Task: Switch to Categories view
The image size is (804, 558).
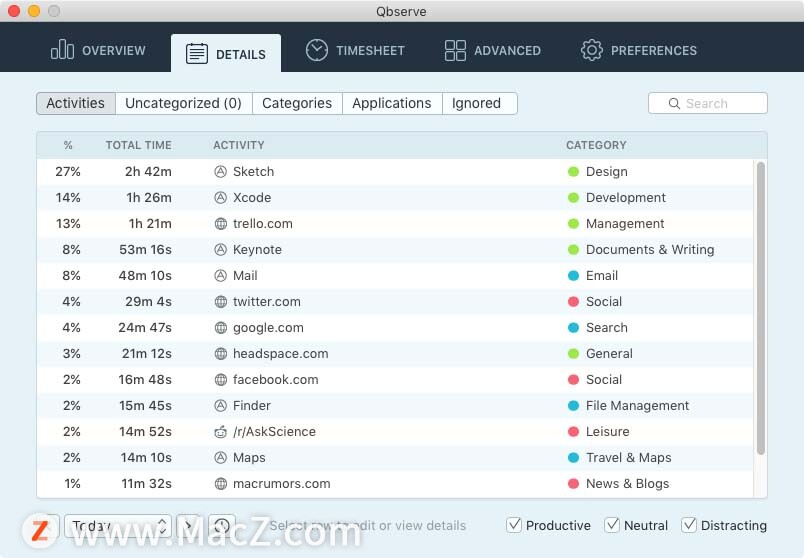Action: [297, 103]
